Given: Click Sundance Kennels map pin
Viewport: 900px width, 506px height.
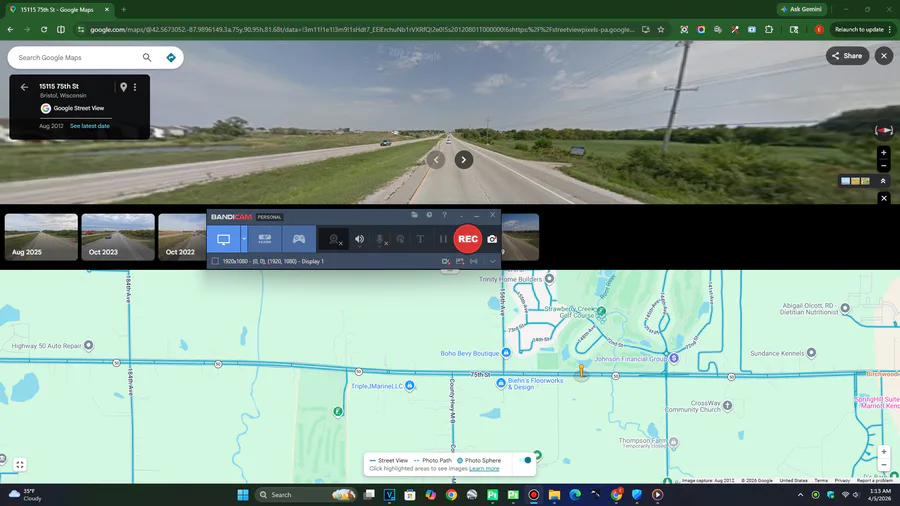Looking at the screenshot, I should [x=811, y=353].
